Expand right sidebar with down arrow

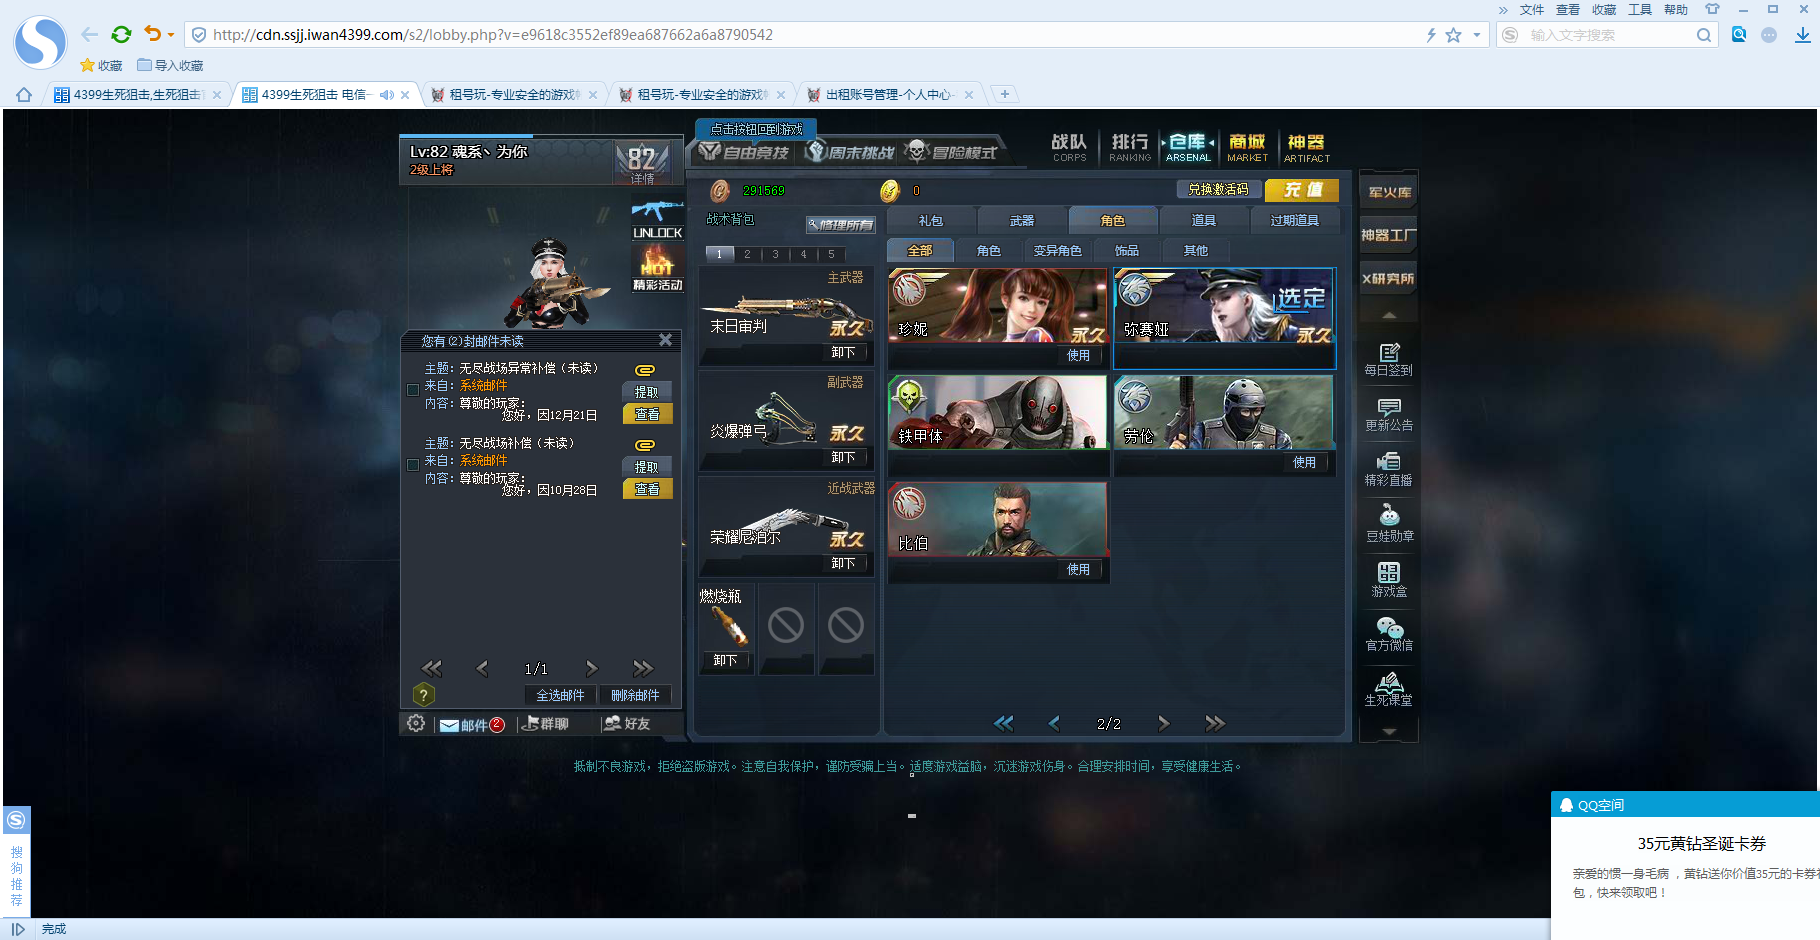tap(1389, 732)
